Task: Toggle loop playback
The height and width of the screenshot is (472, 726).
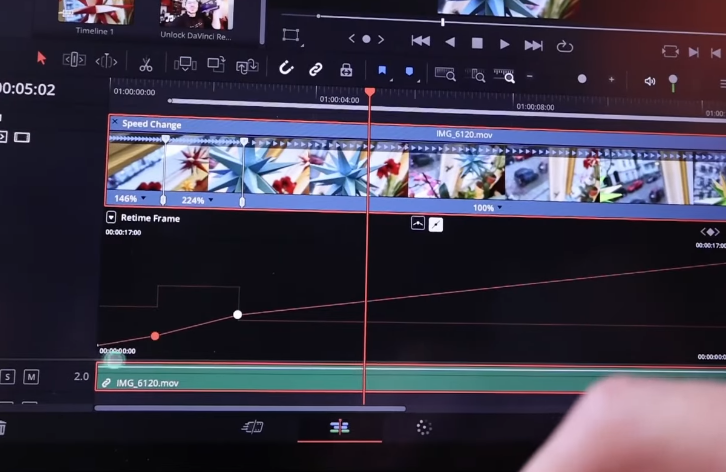Action: [x=565, y=46]
